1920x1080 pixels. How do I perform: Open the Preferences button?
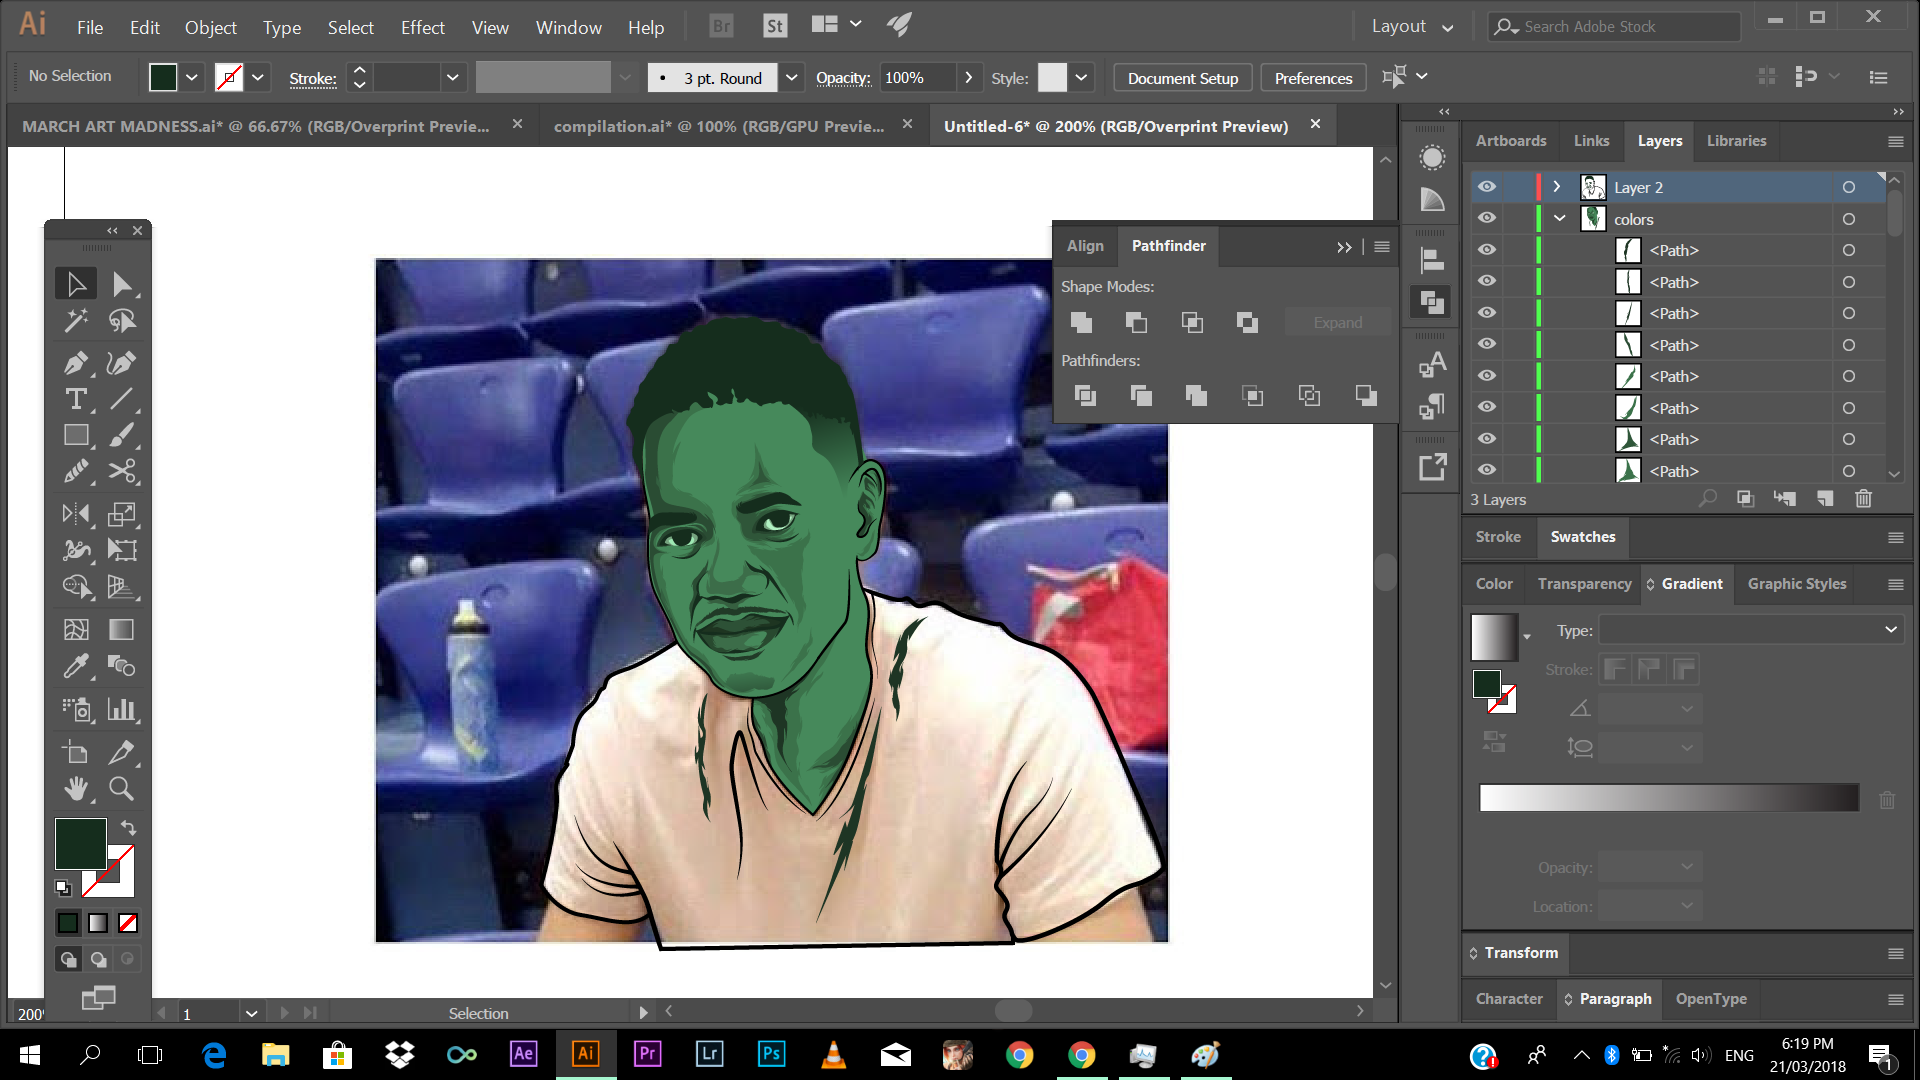(x=1312, y=78)
